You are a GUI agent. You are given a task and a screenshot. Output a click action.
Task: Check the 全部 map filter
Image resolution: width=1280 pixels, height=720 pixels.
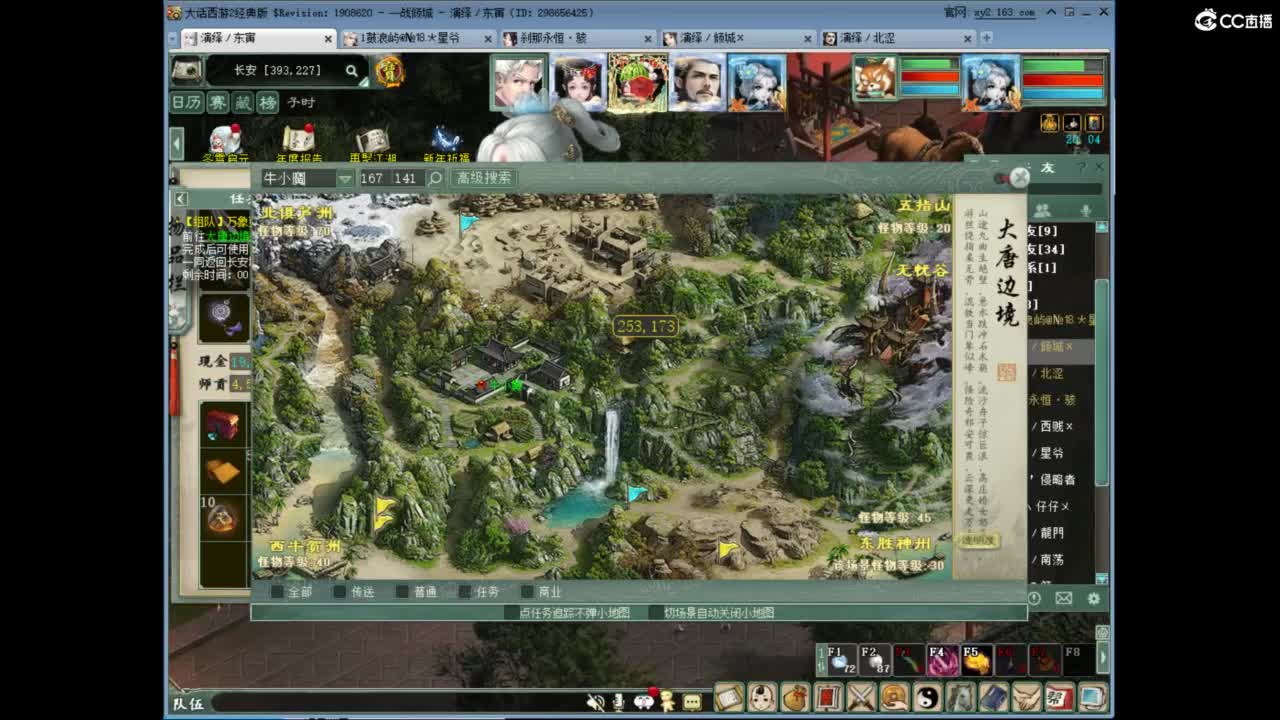[x=278, y=591]
